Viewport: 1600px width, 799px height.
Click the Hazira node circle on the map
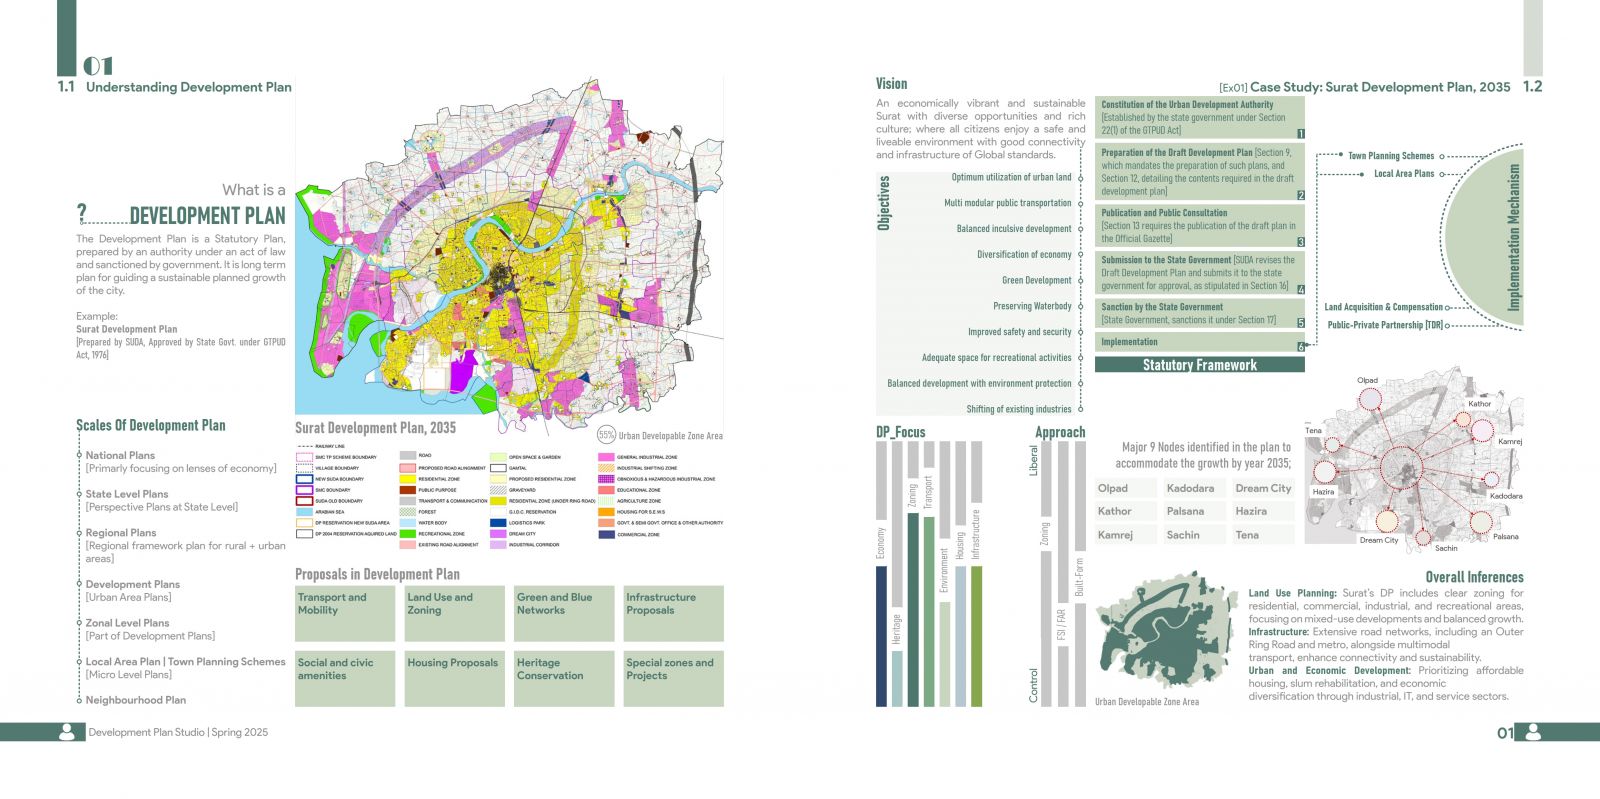1324,473
